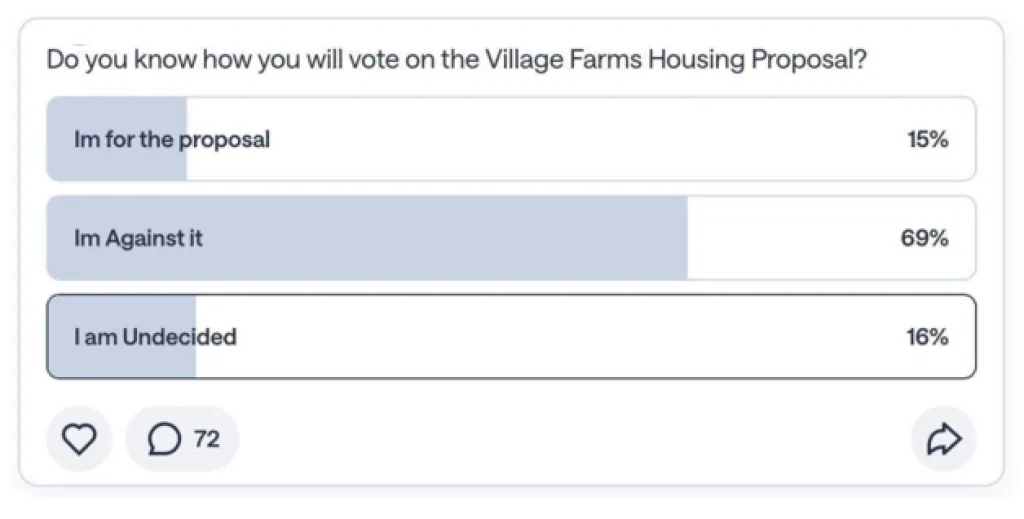The image size is (1024, 519).
Task: Share the poll using the arrow icon
Action: coord(943,439)
